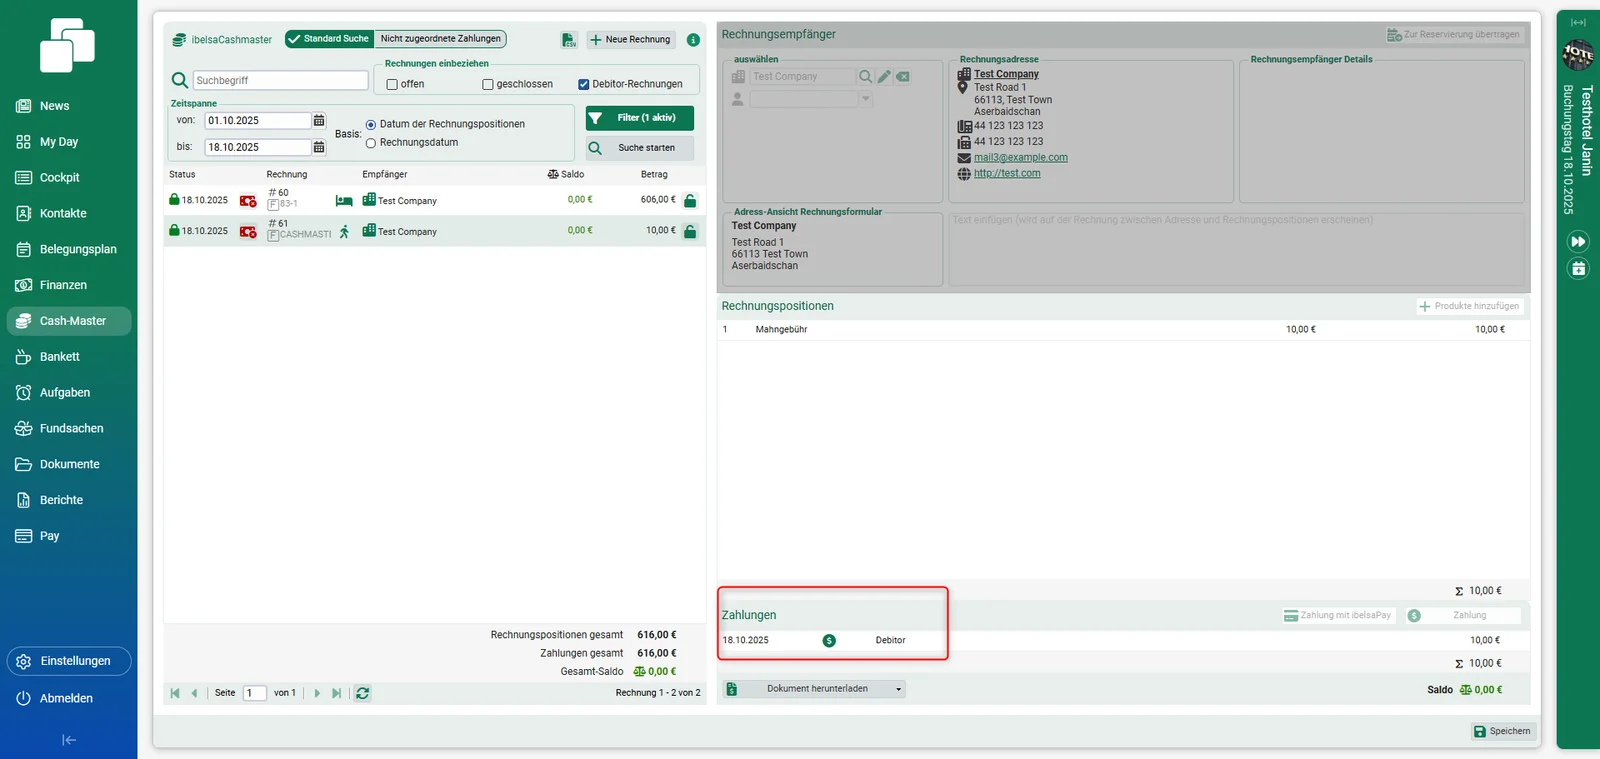Click the dollar icon on the Debitor payment row

click(829, 641)
